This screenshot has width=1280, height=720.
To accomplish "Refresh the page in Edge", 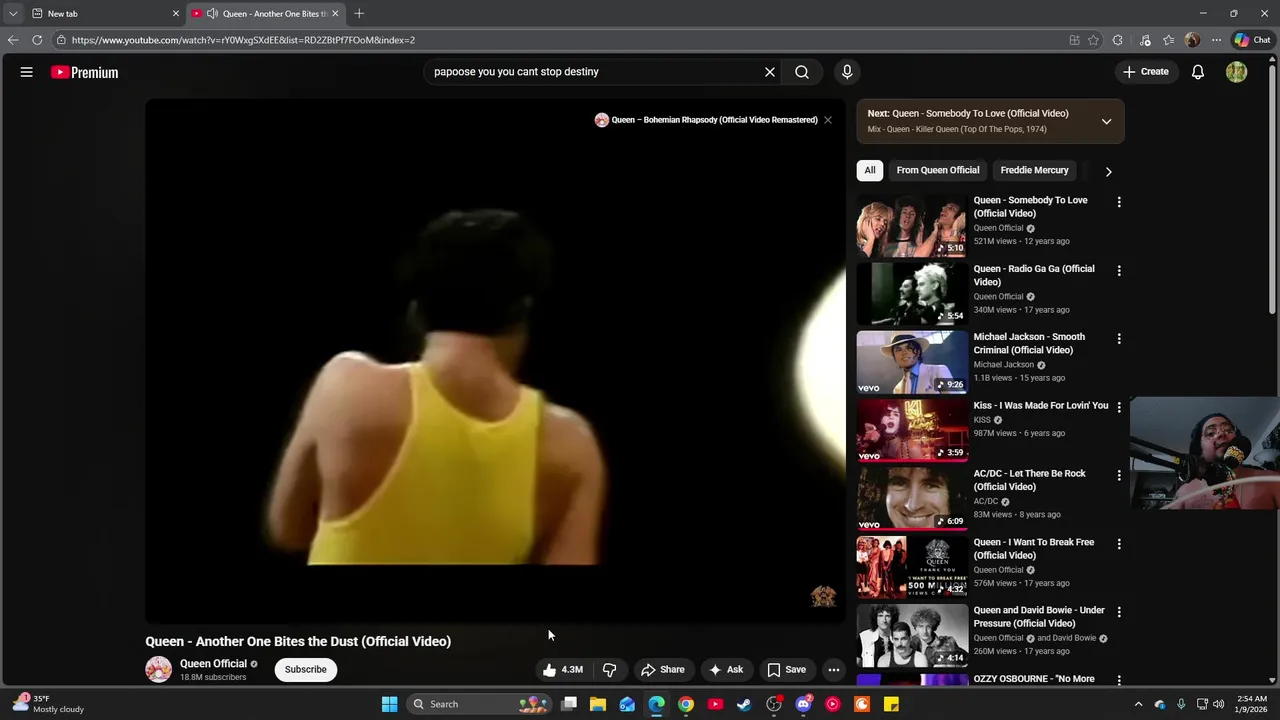I will pyautogui.click(x=37, y=40).
